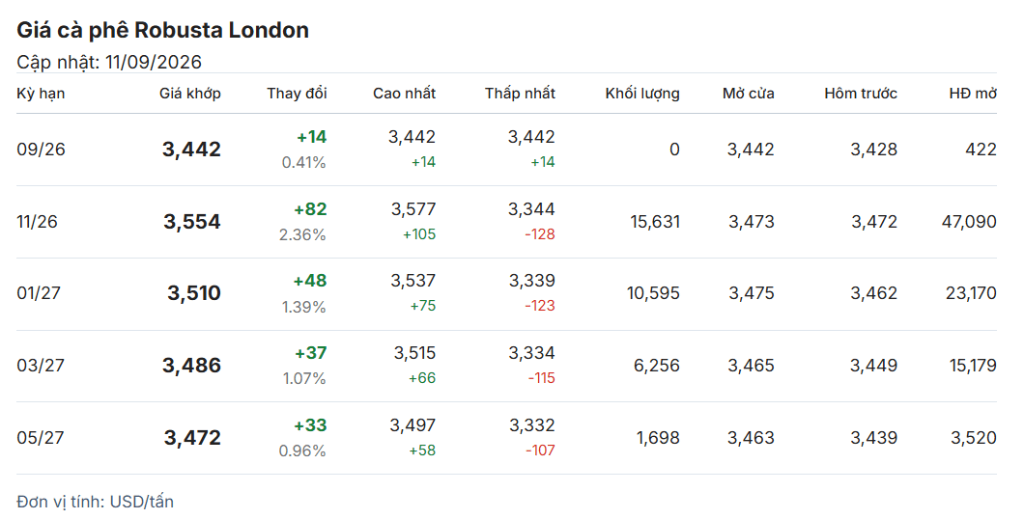Select the 03/27 contract term

click(x=40, y=366)
